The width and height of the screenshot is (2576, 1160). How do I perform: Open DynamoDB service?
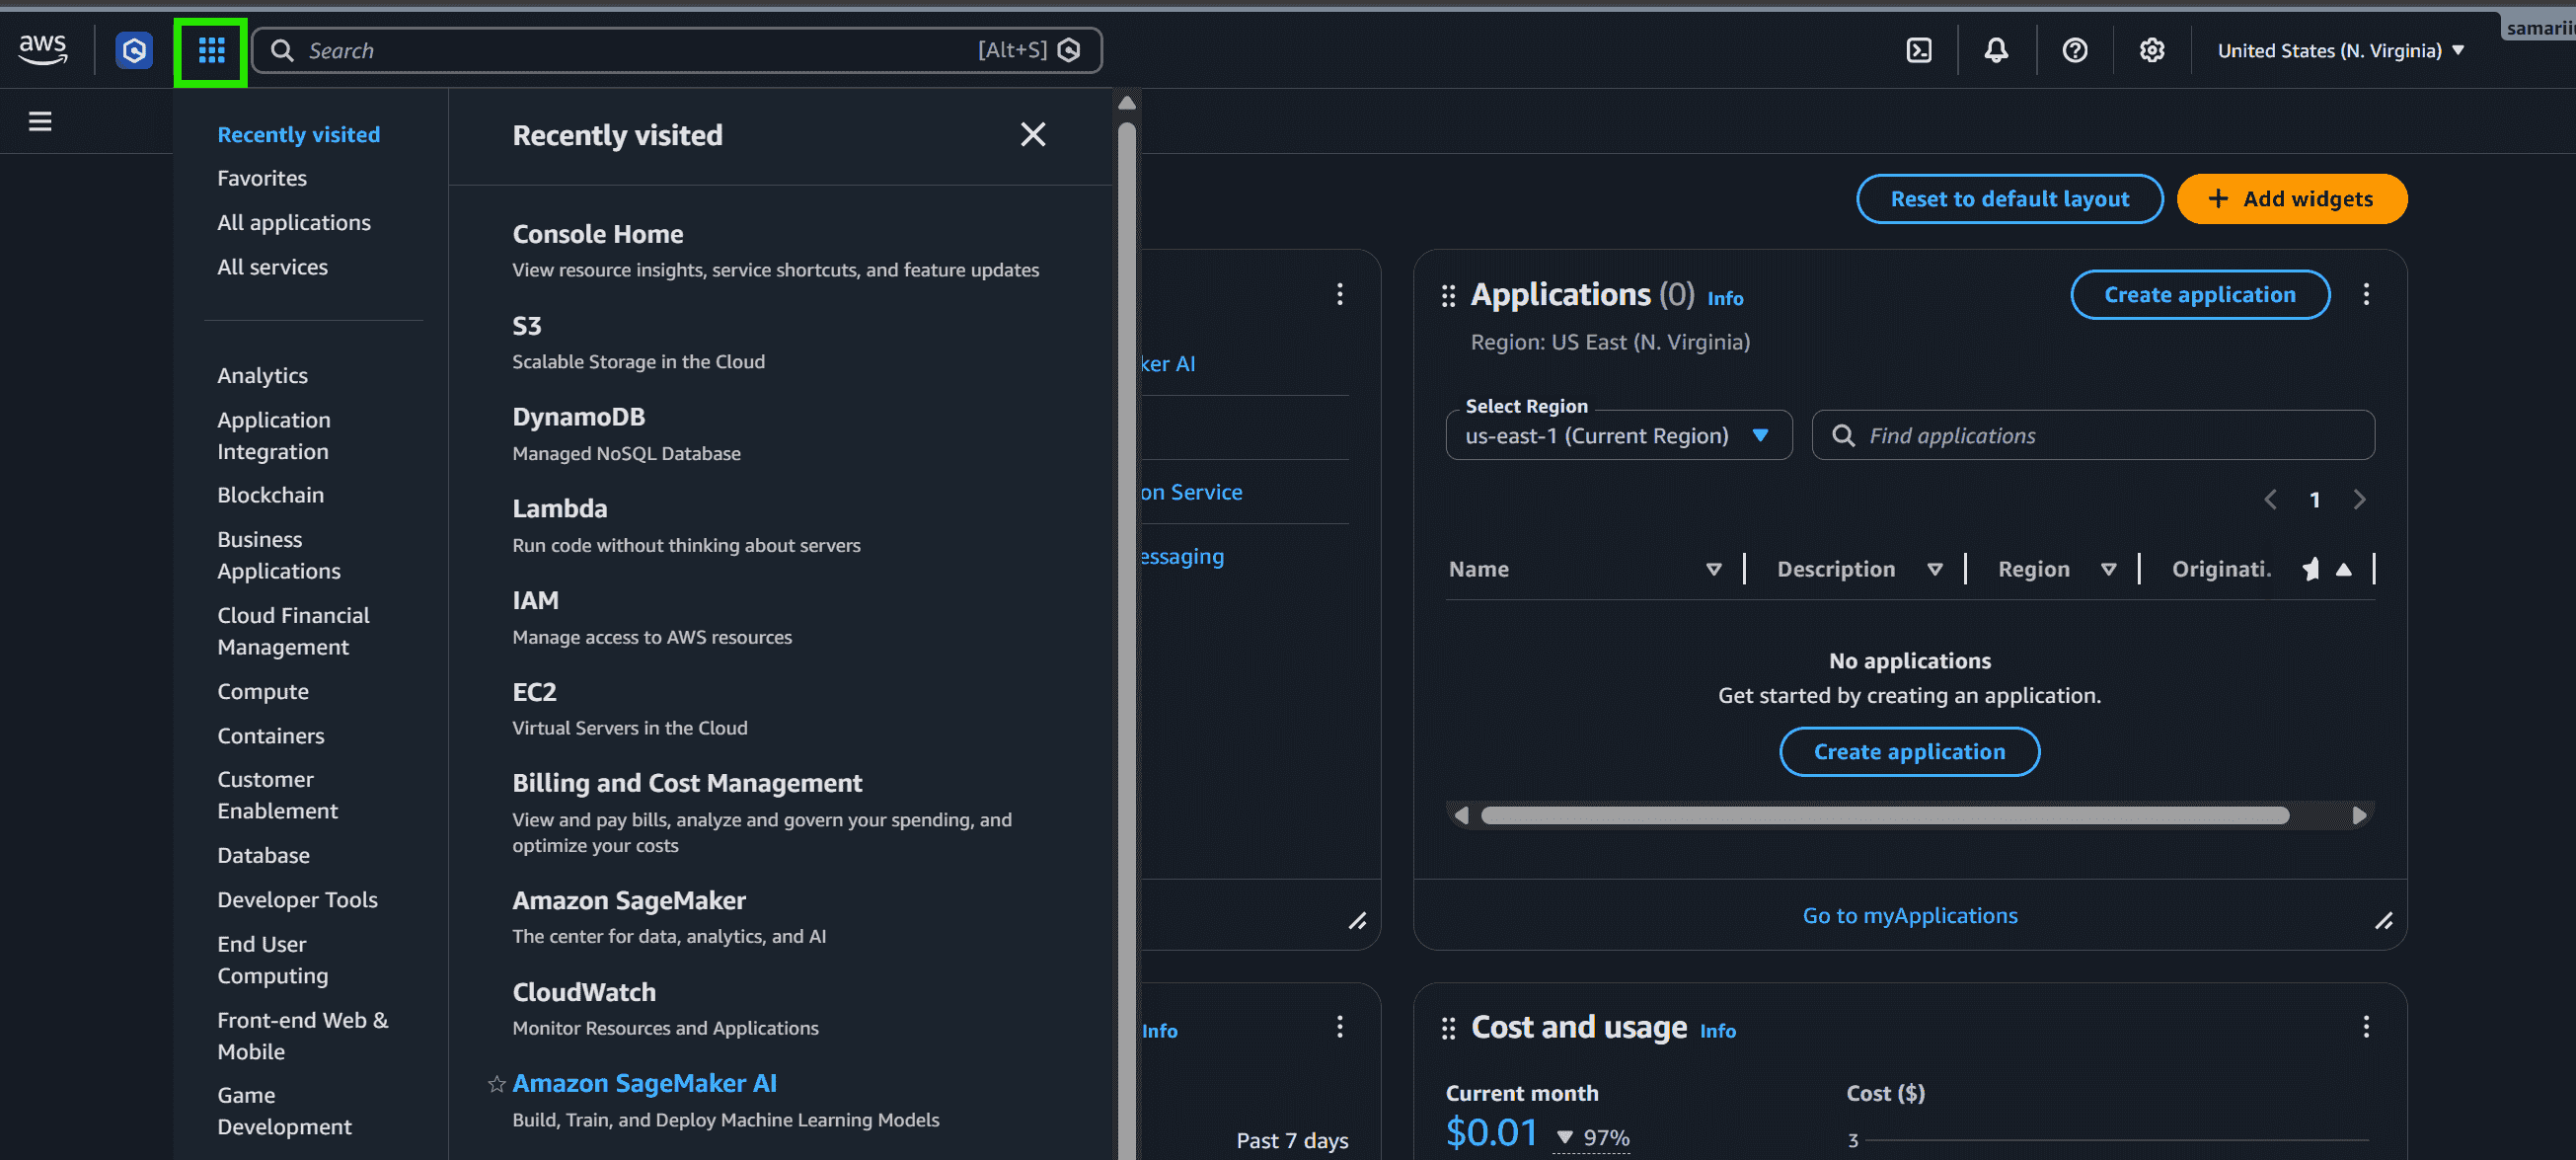[578, 417]
